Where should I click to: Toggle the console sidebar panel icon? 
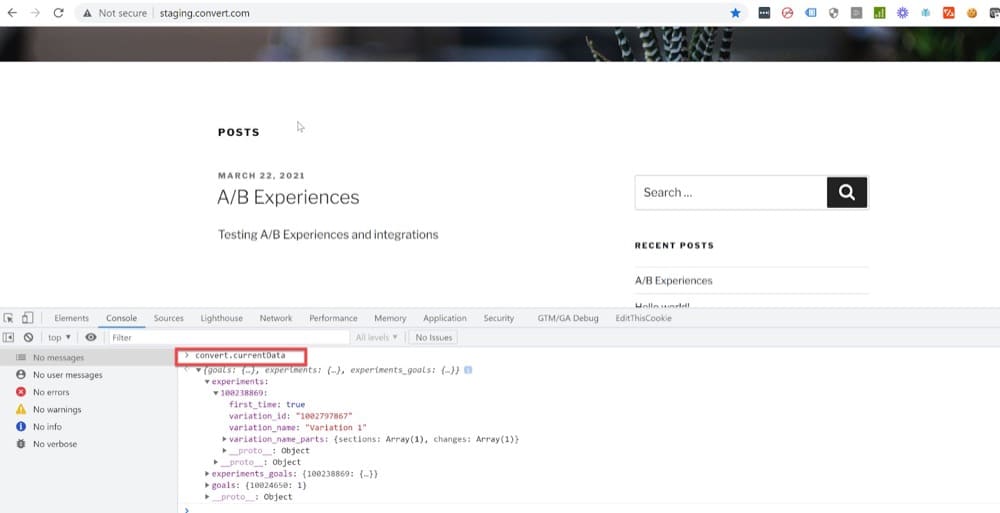coord(9,338)
